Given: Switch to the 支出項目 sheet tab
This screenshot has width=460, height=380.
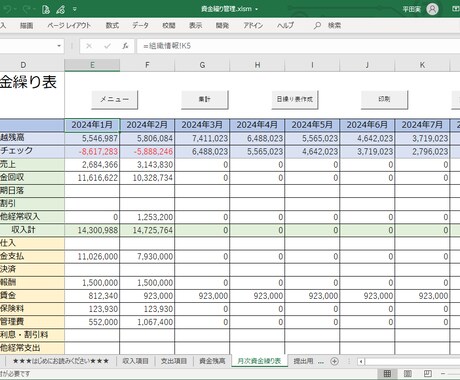Looking at the screenshot, I should click(173, 361).
